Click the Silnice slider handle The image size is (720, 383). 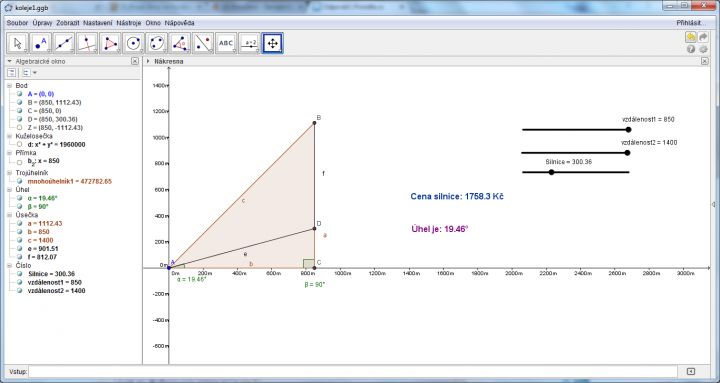[x=551, y=172]
